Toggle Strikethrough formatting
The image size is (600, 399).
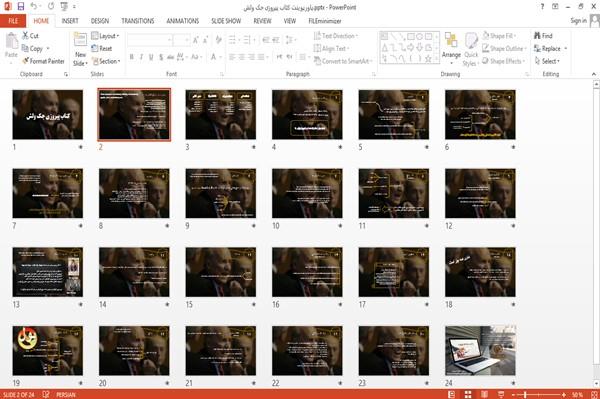pyautogui.click(x=170, y=57)
